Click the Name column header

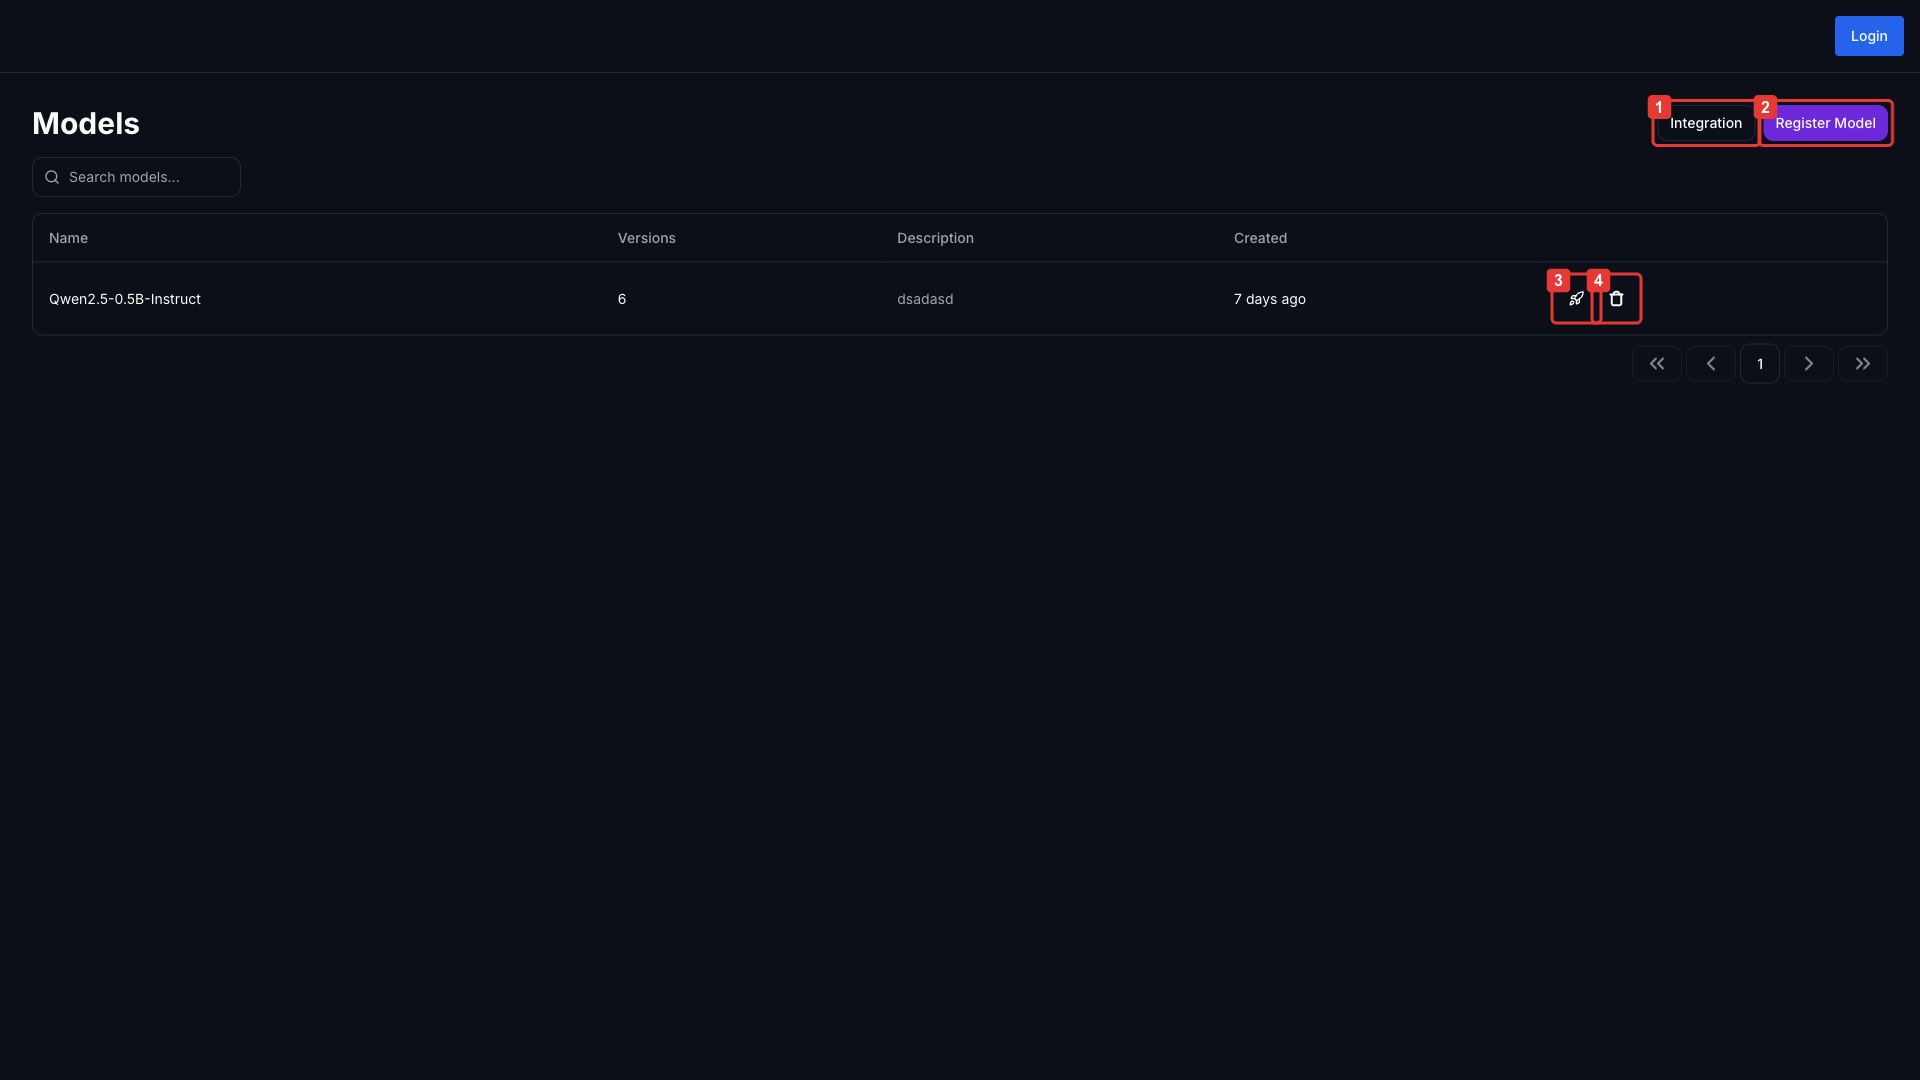point(68,238)
